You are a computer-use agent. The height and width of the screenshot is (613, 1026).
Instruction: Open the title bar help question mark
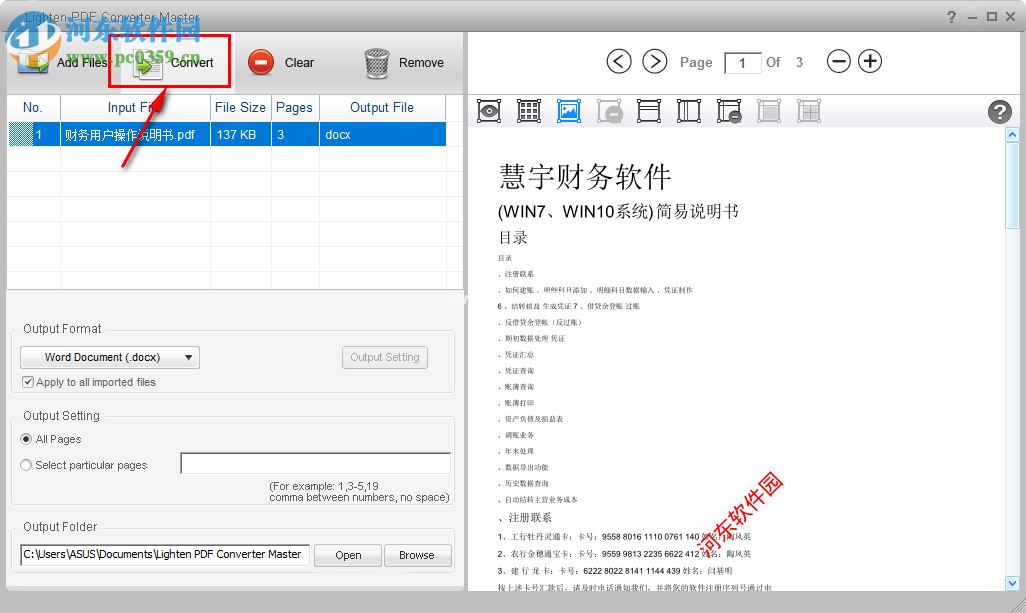(x=951, y=17)
